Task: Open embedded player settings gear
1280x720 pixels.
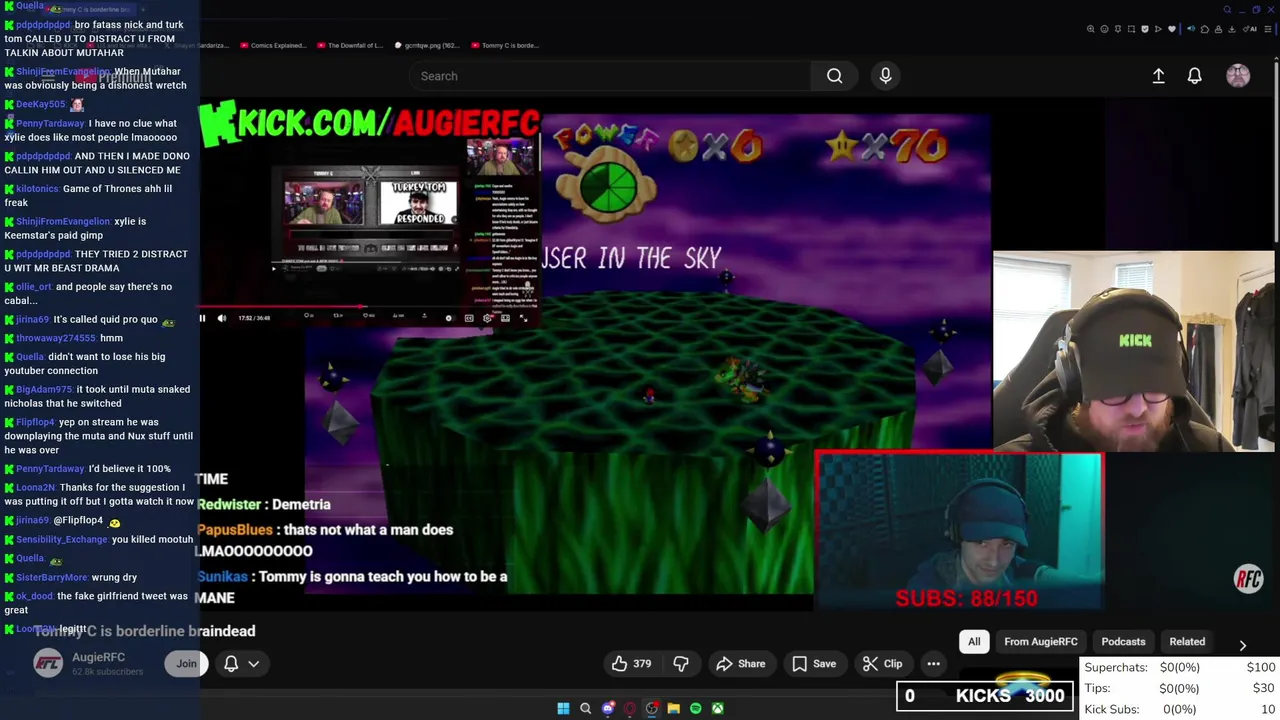Action: (487, 318)
